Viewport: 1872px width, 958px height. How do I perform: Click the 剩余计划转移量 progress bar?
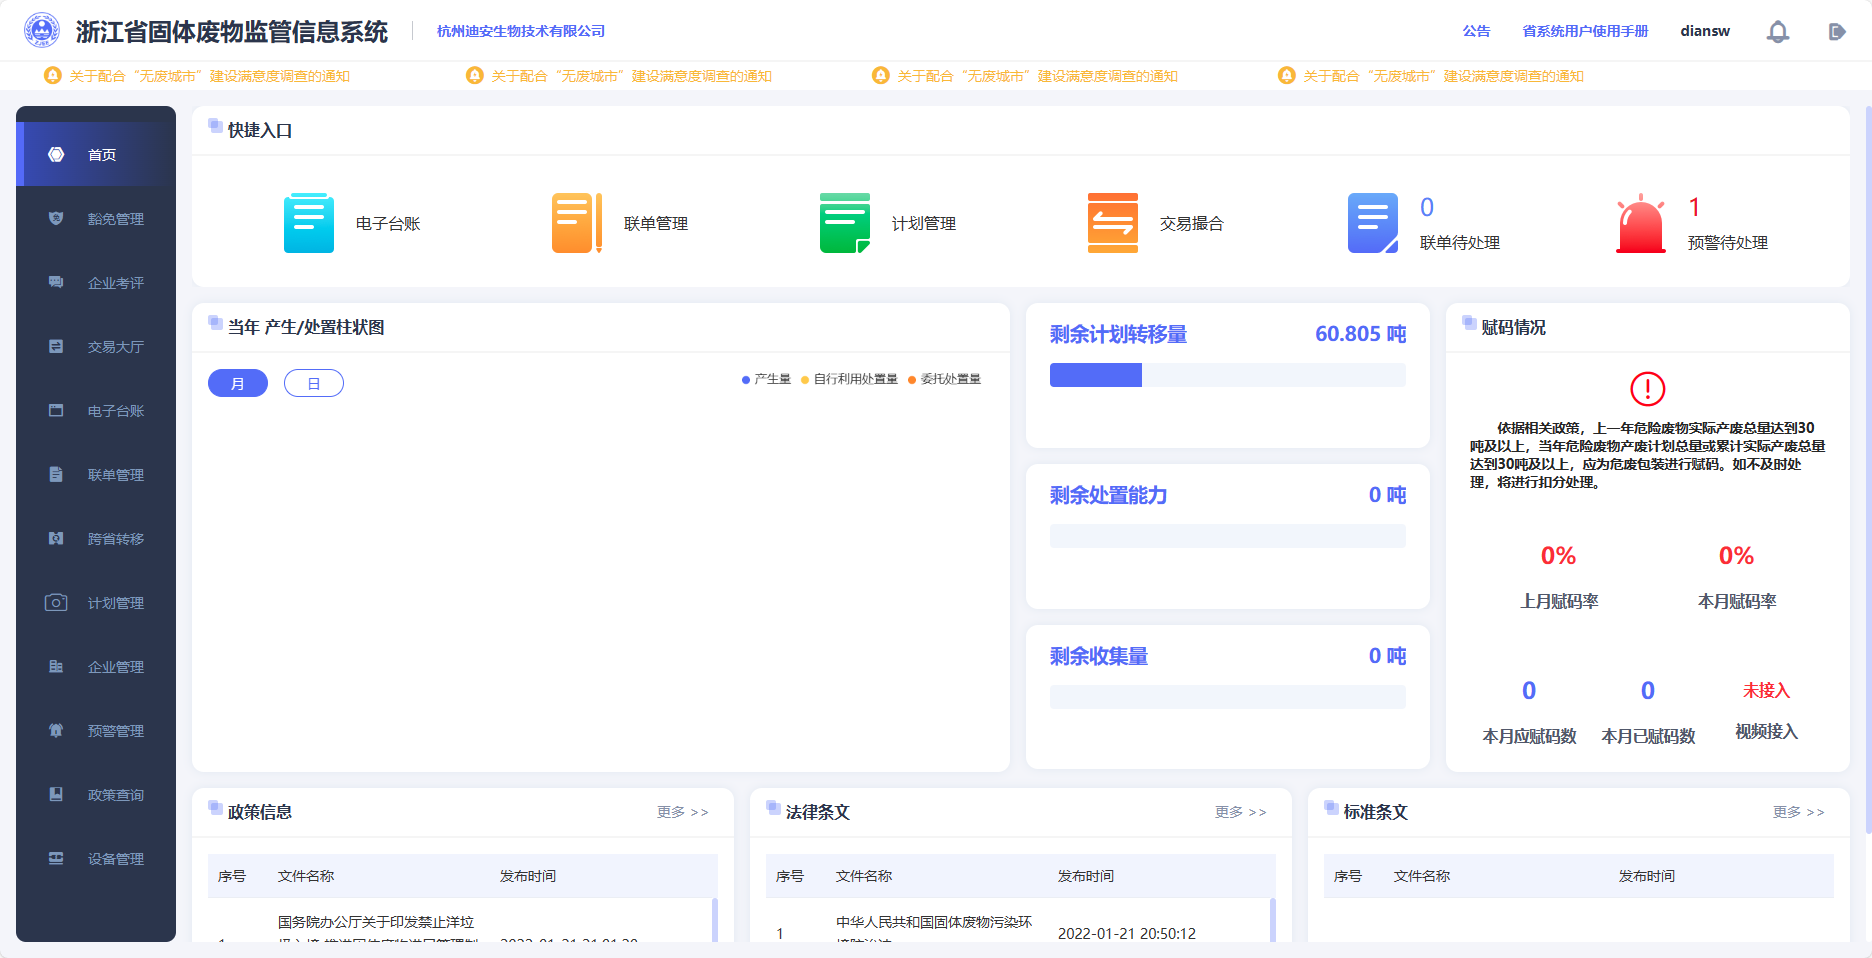[x=1227, y=374]
